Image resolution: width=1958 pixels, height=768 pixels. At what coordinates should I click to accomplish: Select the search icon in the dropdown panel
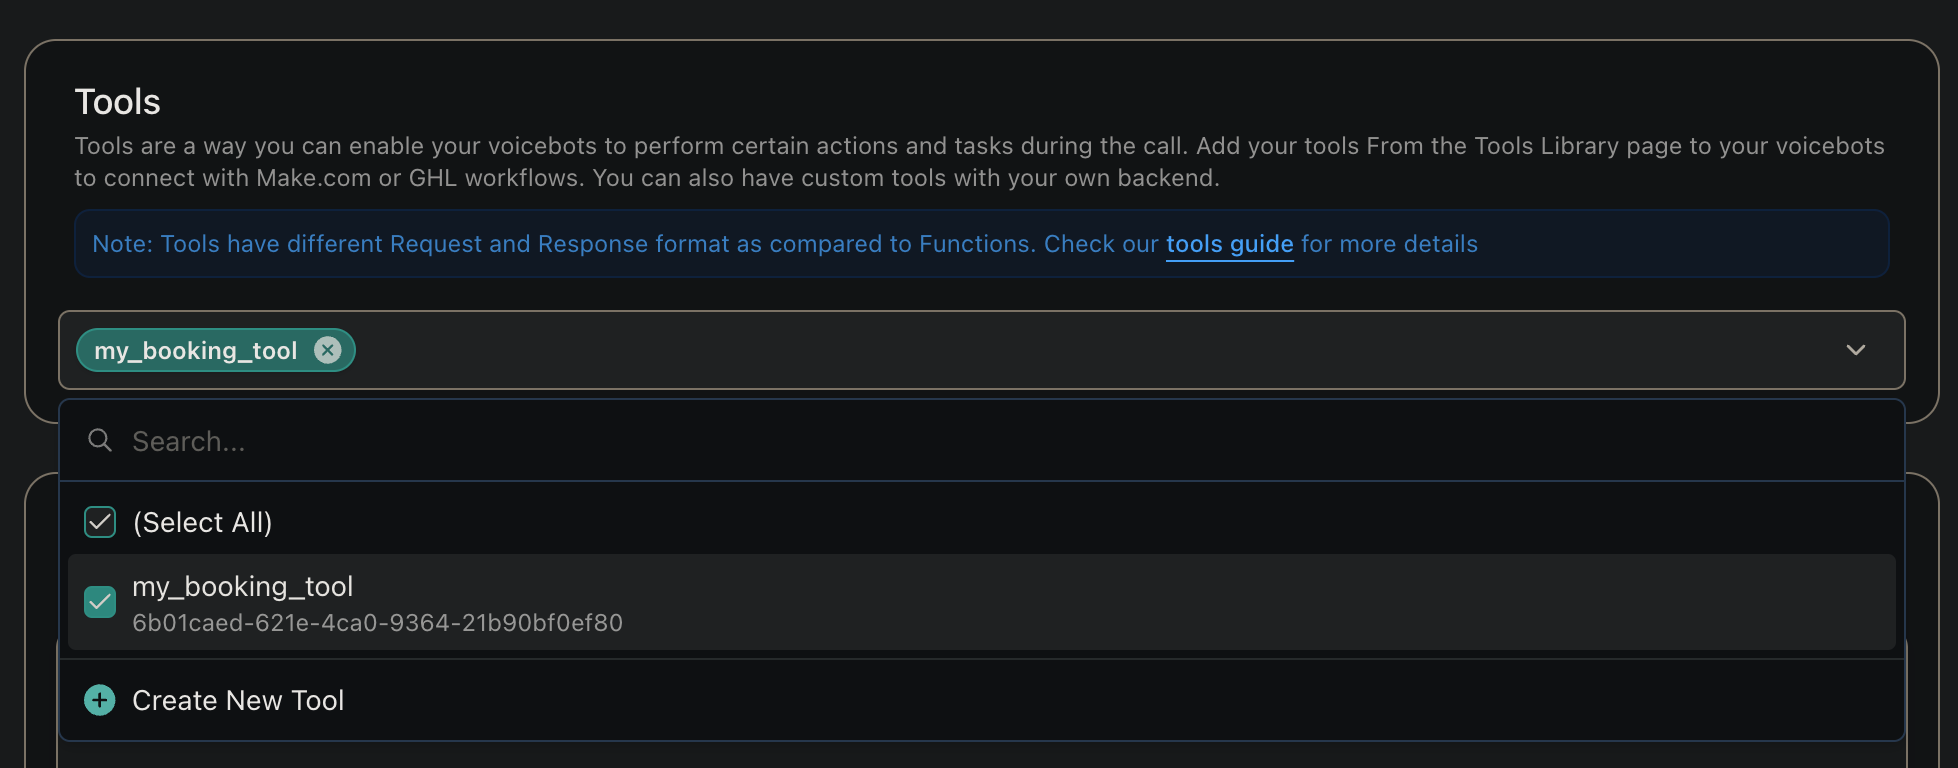coord(99,440)
